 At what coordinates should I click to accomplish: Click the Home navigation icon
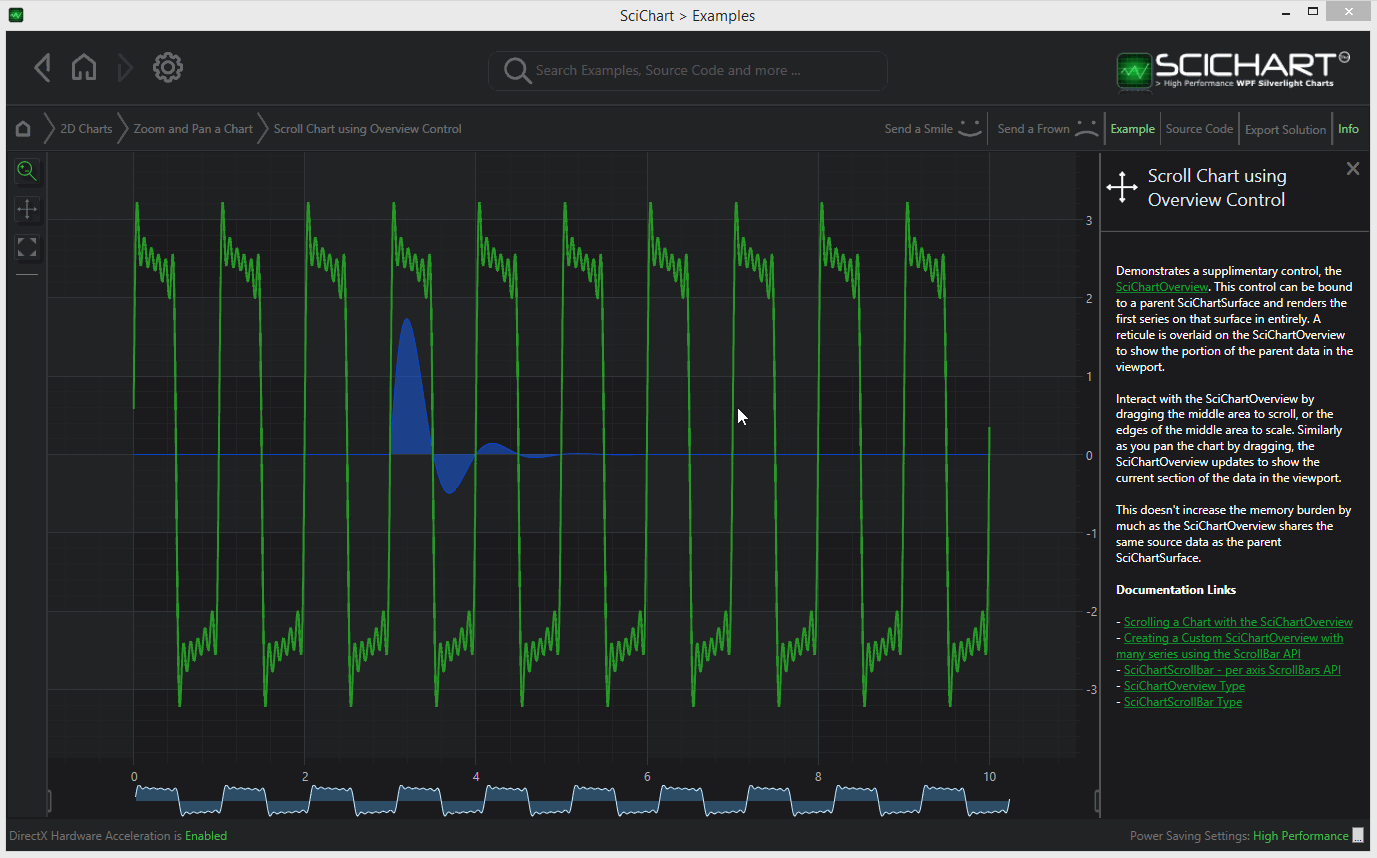84,67
